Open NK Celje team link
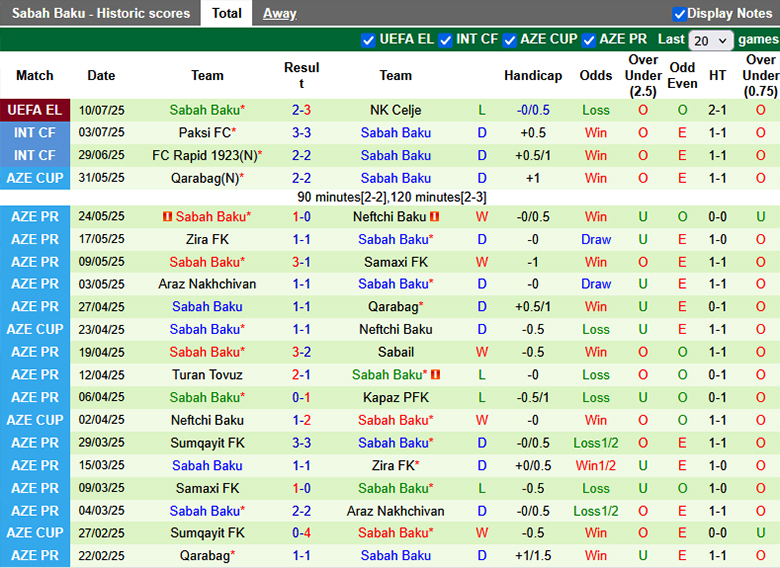Screen dimensions: 780x568 point(395,110)
